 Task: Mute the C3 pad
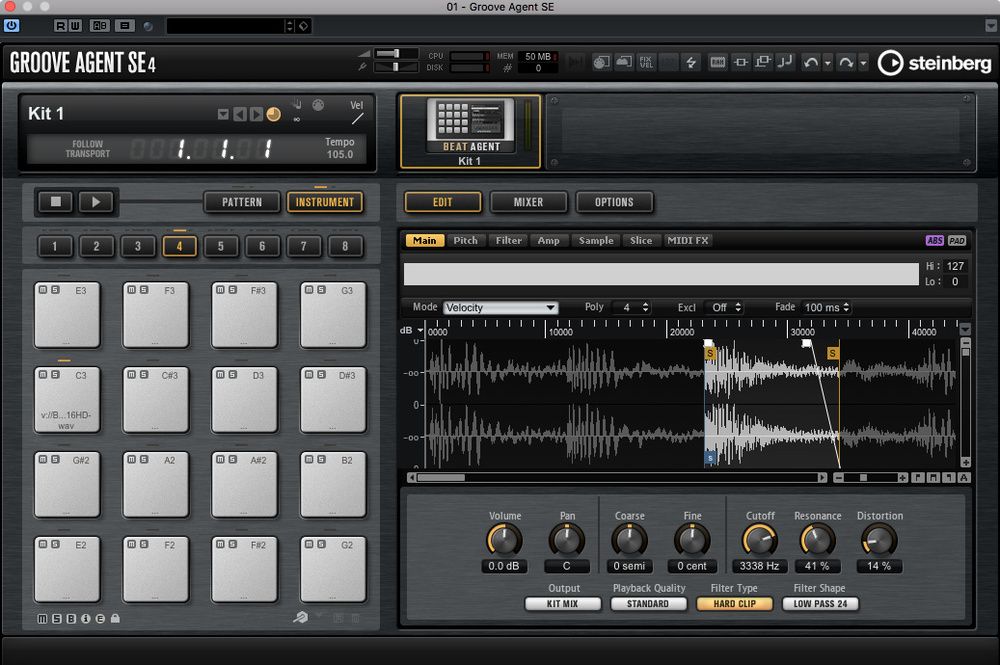[x=43, y=375]
